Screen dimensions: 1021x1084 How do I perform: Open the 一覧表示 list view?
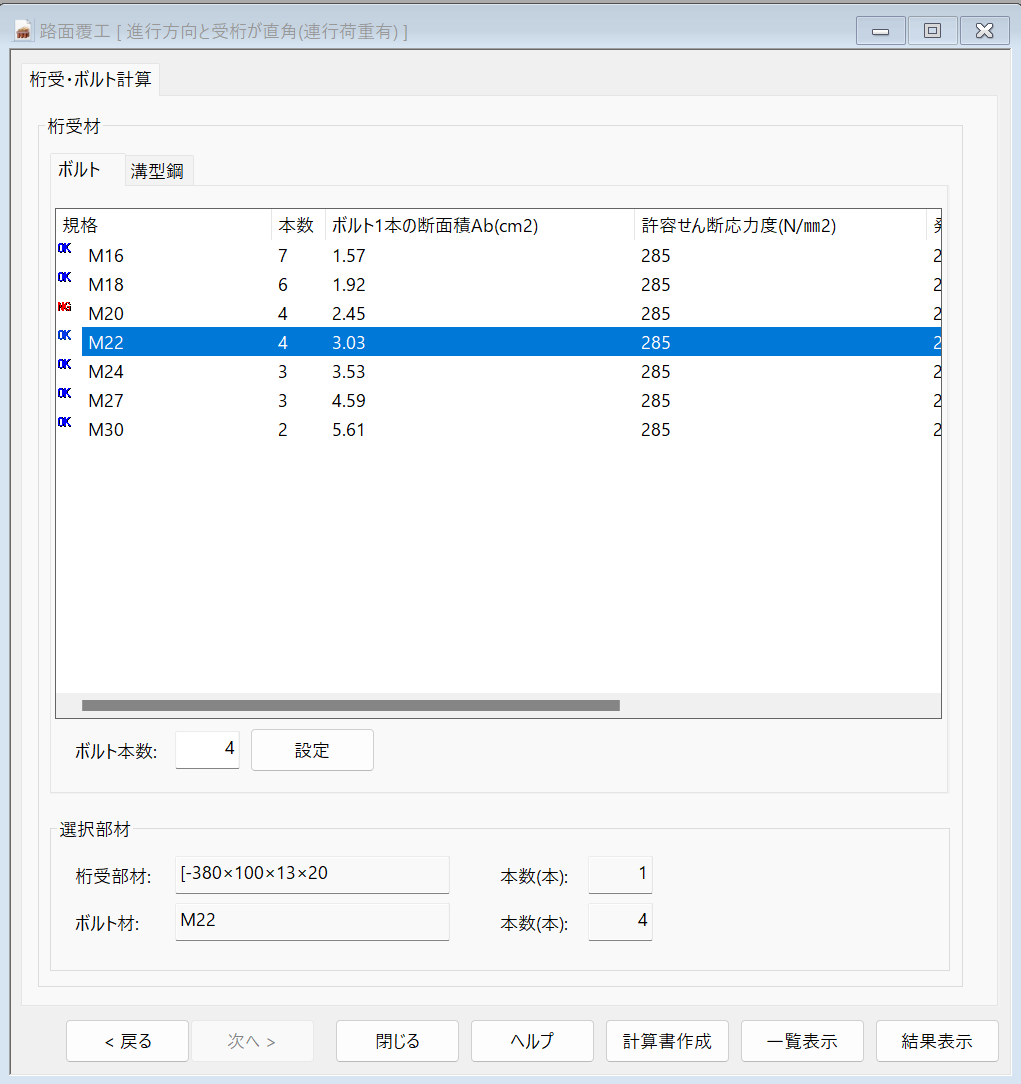tap(802, 1041)
